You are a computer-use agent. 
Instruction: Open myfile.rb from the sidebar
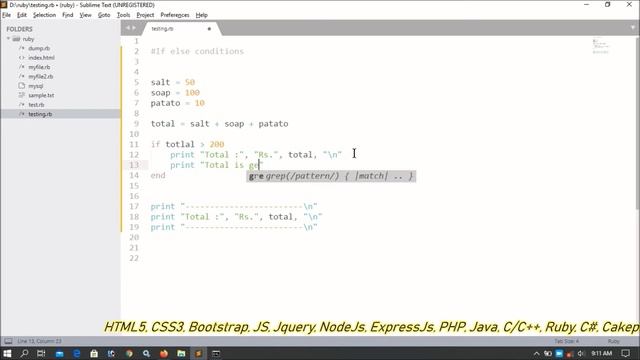pos(39,67)
